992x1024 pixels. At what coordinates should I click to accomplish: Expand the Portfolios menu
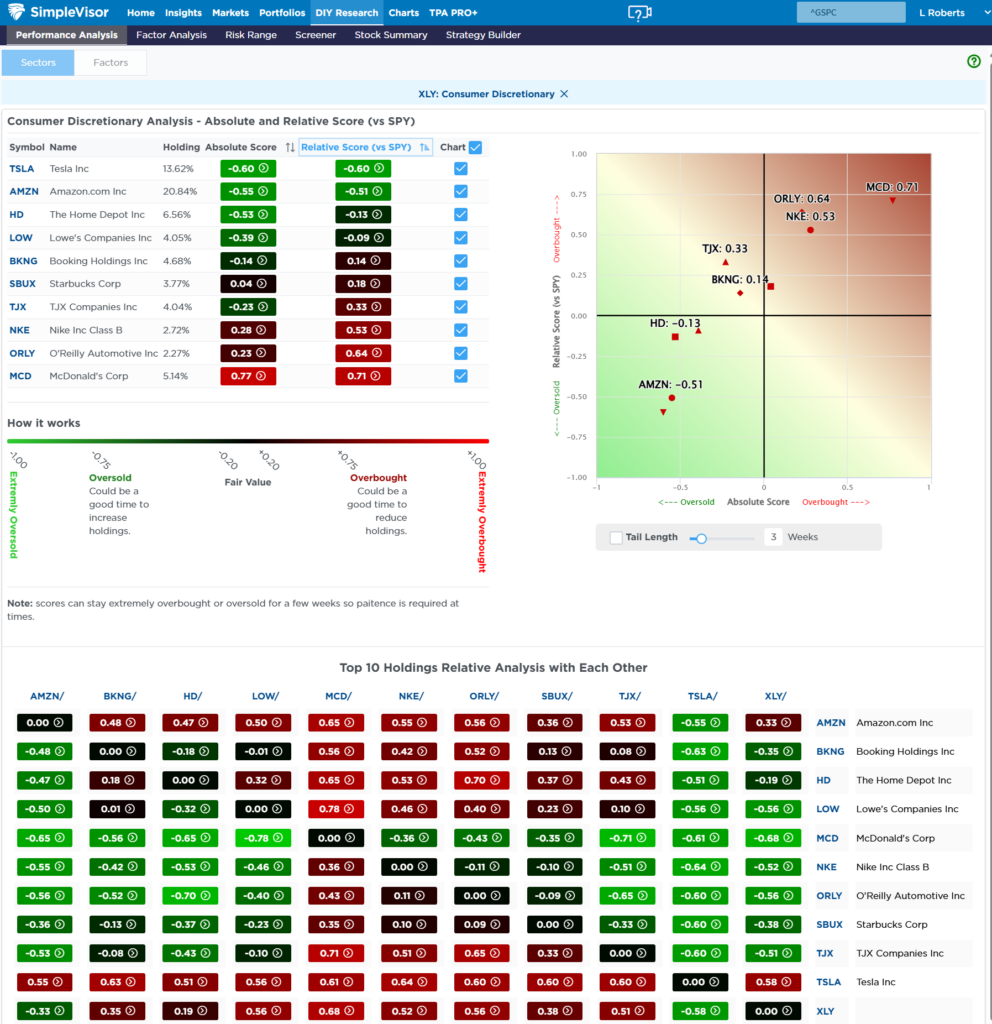point(280,13)
